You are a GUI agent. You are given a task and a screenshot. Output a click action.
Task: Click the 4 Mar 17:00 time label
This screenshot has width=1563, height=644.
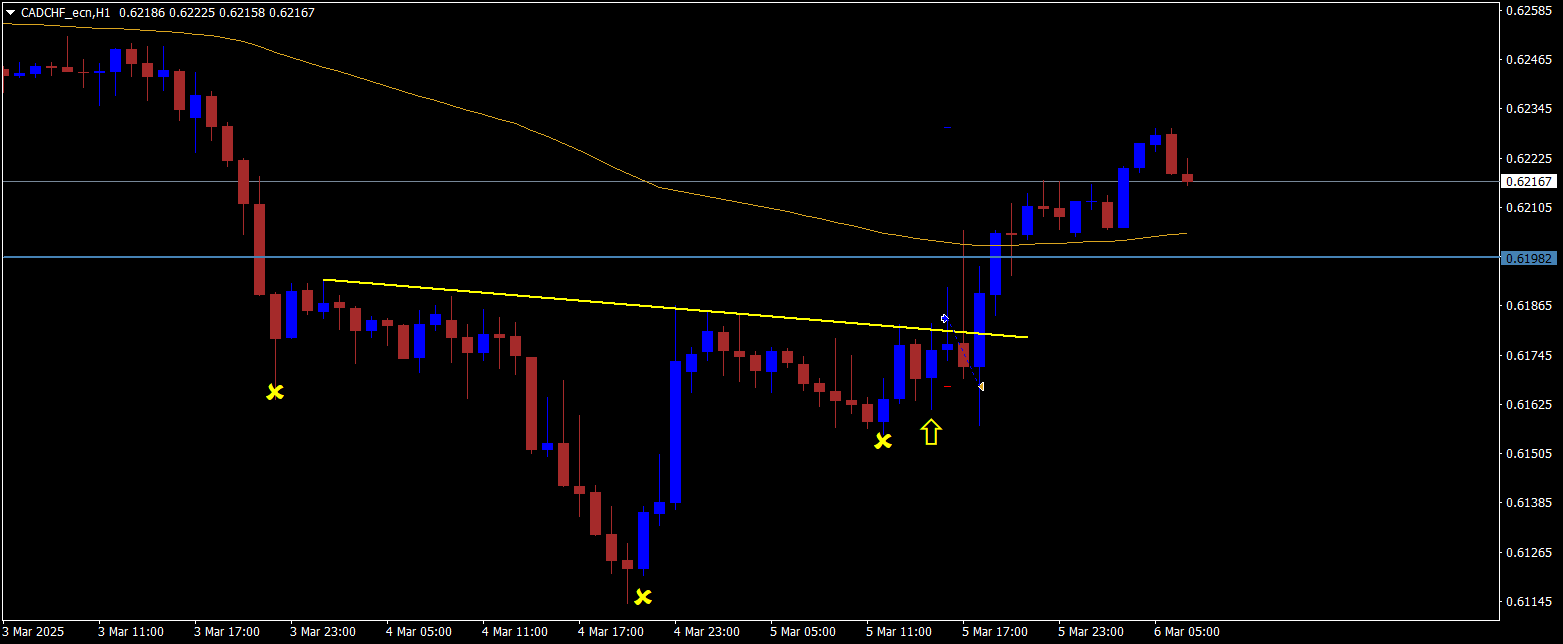tap(611, 632)
